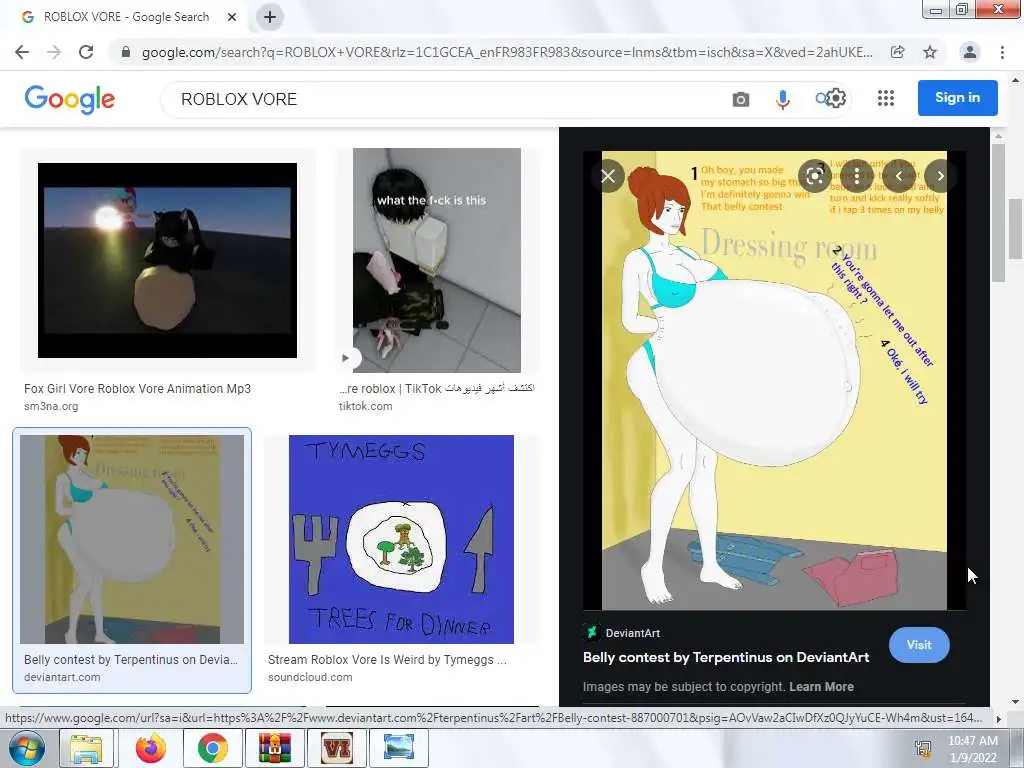
Task: Click the system tray network icon
Action: click(x=923, y=749)
